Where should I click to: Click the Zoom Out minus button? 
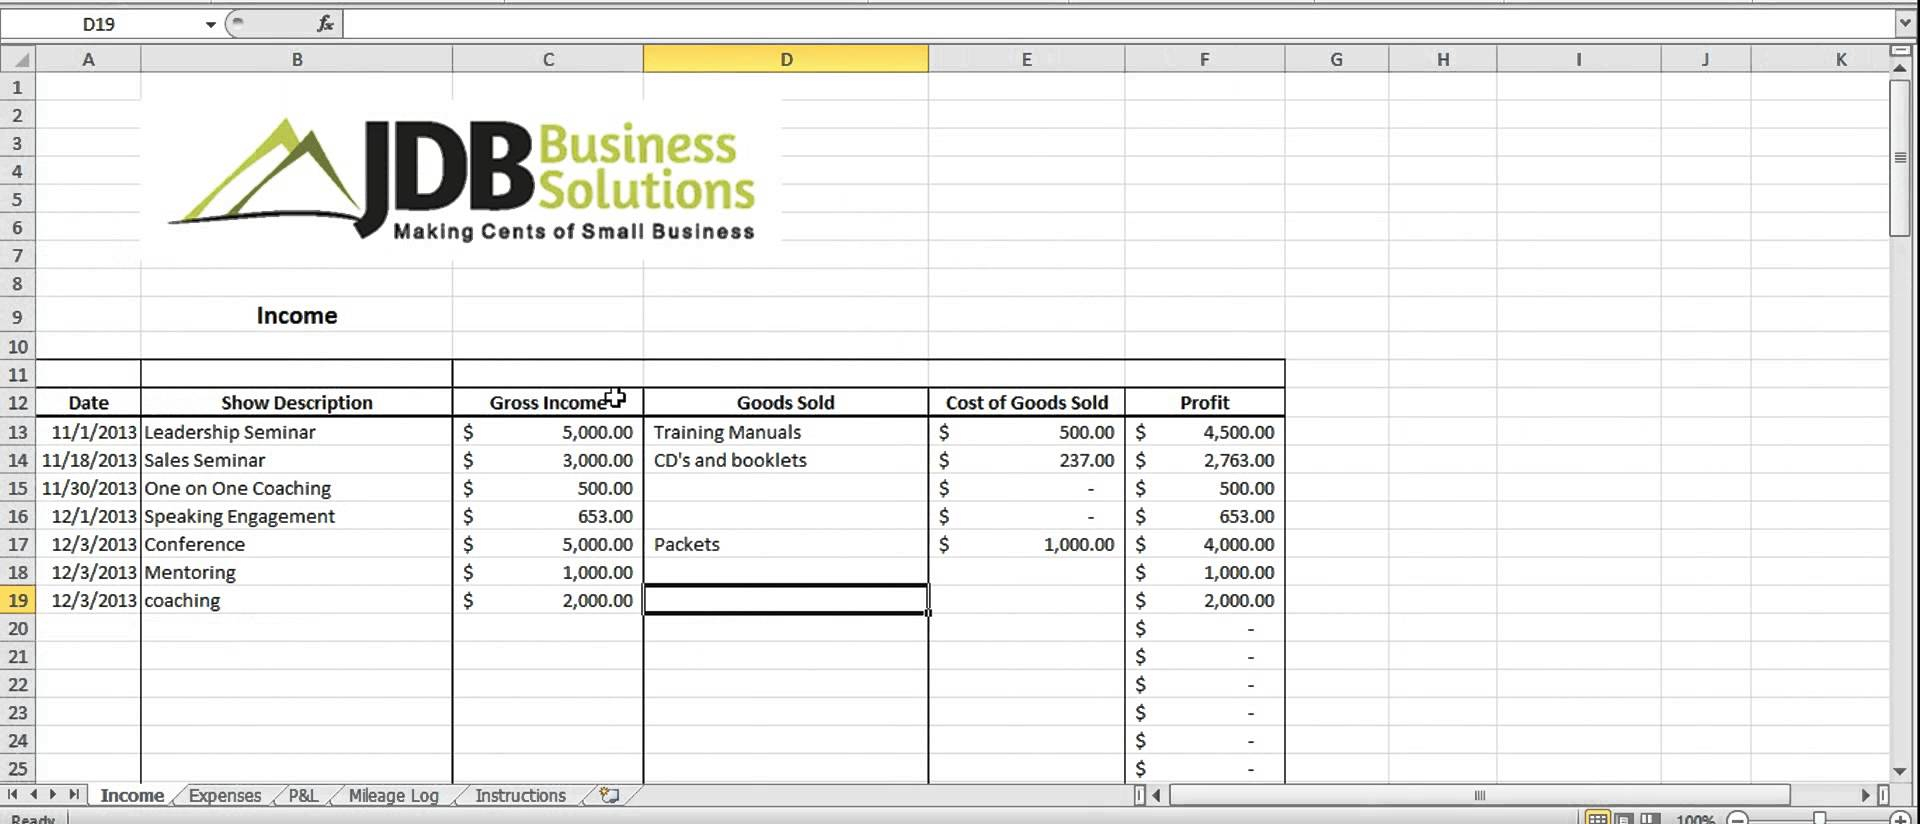pyautogui.click(x=1738, y=819)
